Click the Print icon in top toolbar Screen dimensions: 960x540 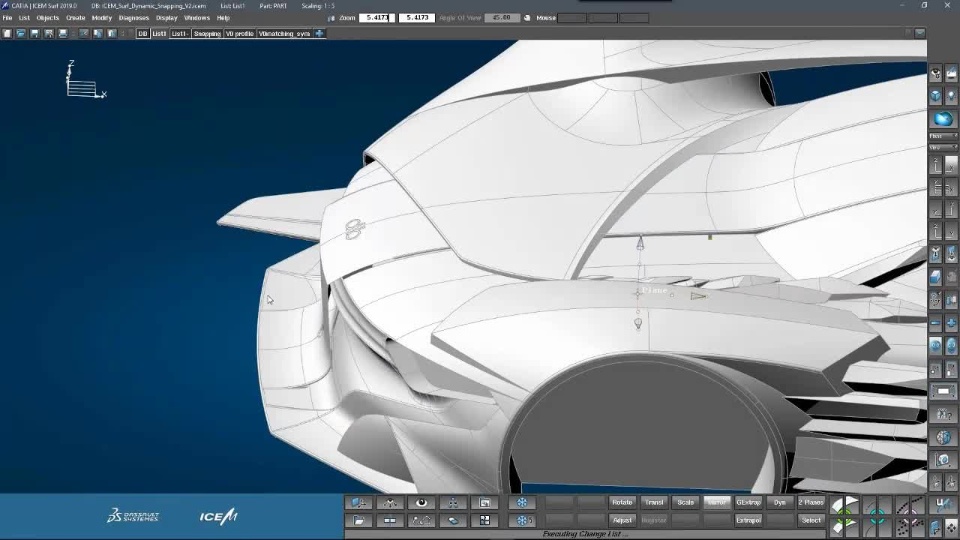63,34
